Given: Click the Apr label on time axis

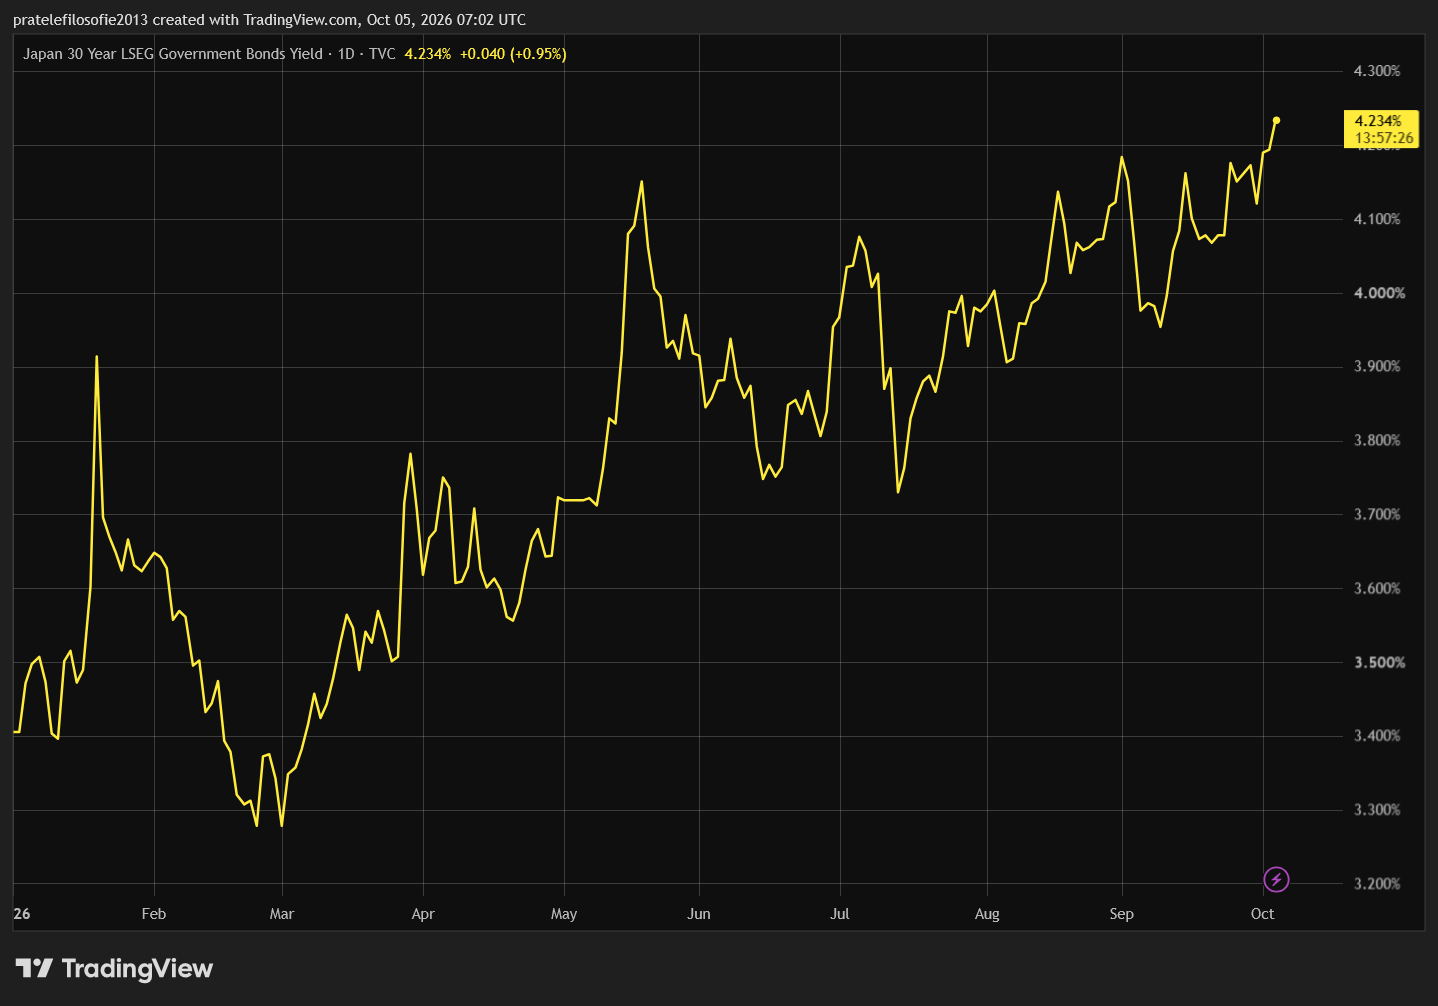Looking at the screenshot, I should click(x=423, y=914).
